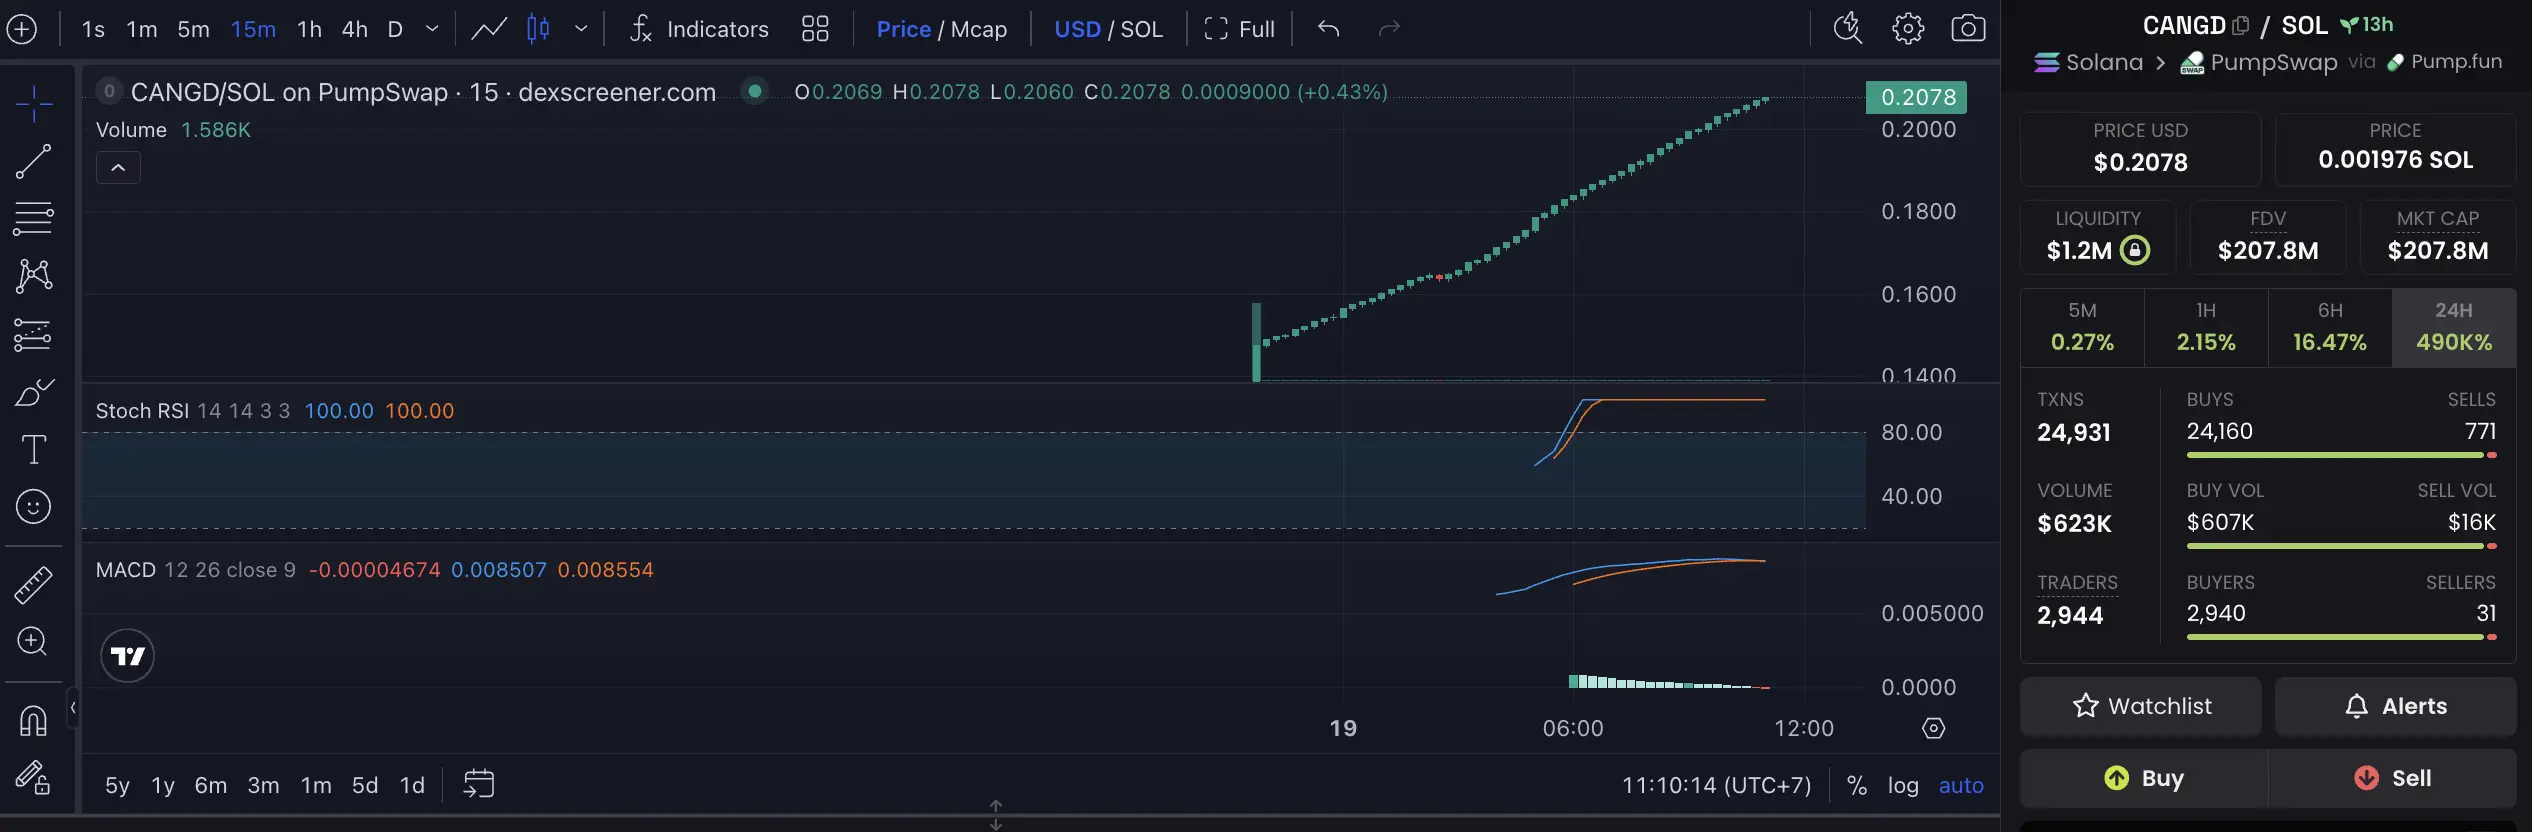Select the text annotation tool
The image size is (2532, 832).
(x=33, y=449)
